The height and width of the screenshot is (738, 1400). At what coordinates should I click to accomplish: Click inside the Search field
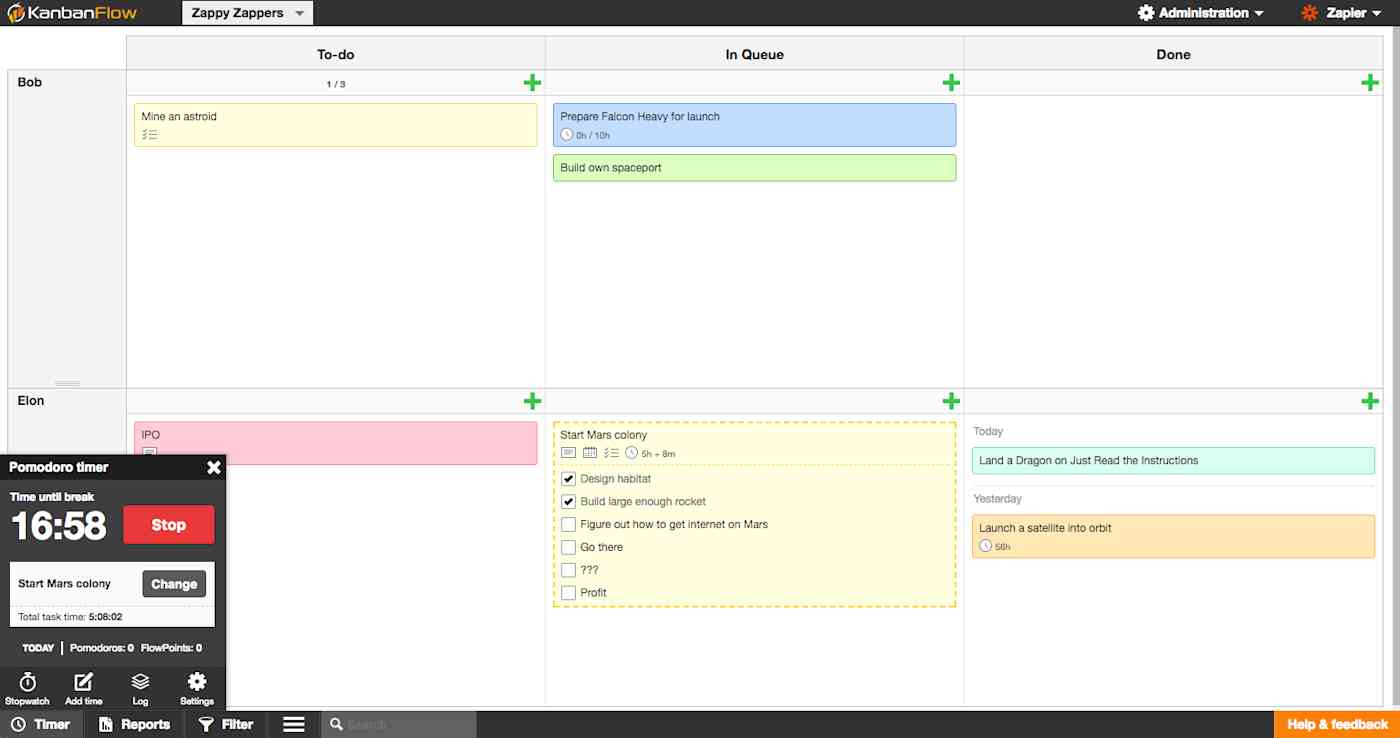400,723
